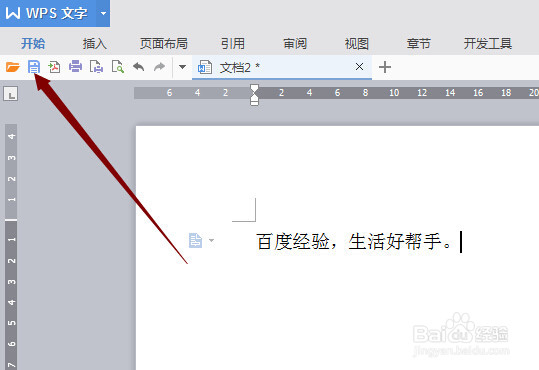The height and width of the screenshot is (370, 539).
Task: Place cursor in text 百度经验，生活好帮手。
Action: coord(354,241)
